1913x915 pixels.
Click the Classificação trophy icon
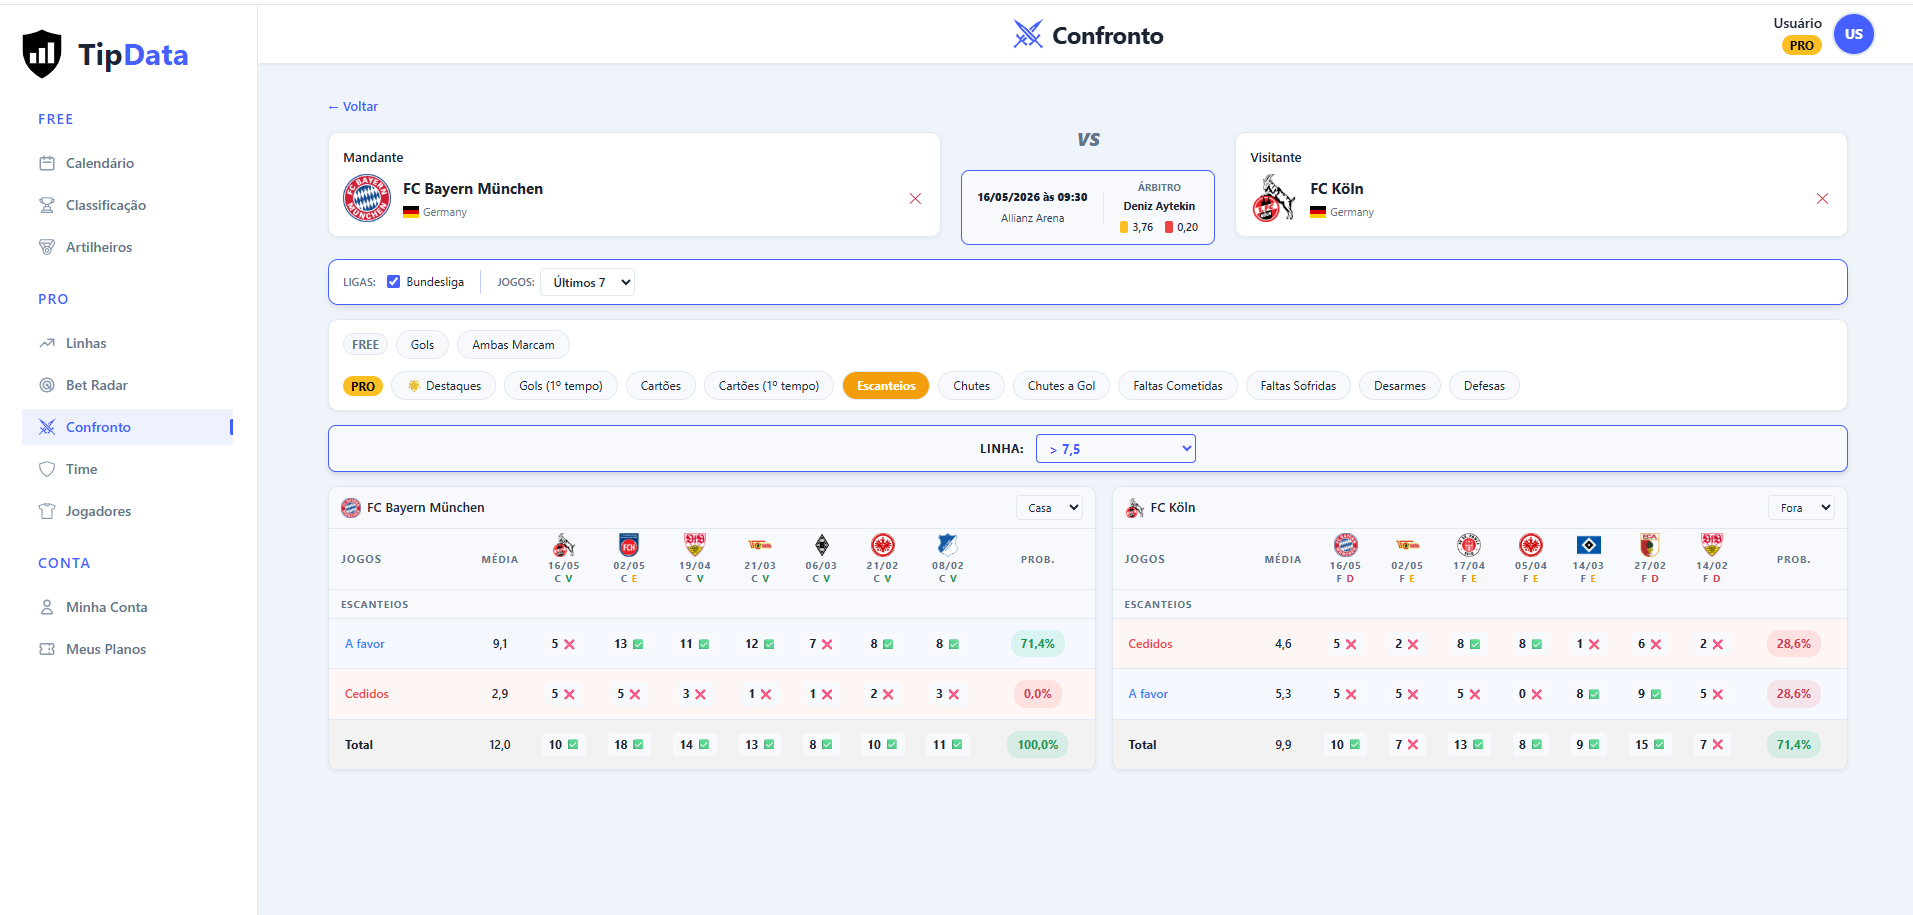tap(47, 205)
